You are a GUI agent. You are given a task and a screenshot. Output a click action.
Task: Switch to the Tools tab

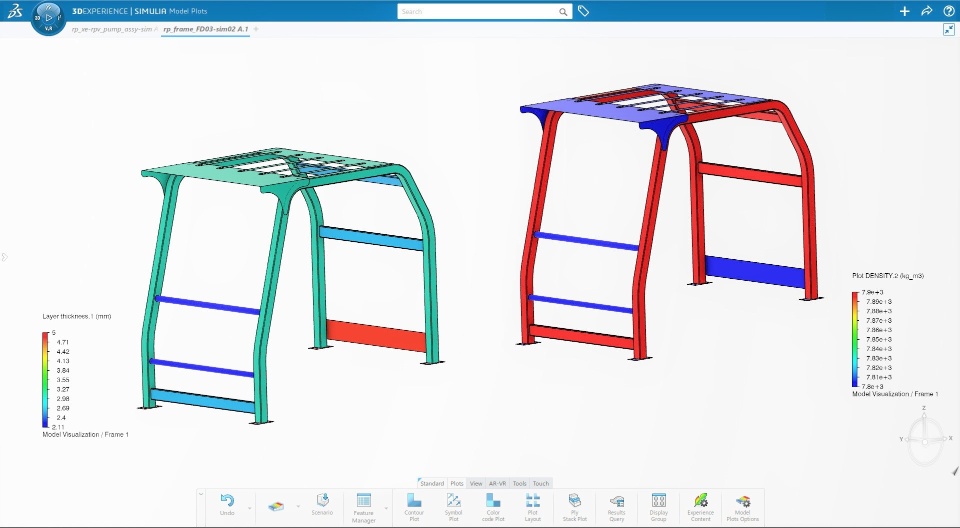519,483
